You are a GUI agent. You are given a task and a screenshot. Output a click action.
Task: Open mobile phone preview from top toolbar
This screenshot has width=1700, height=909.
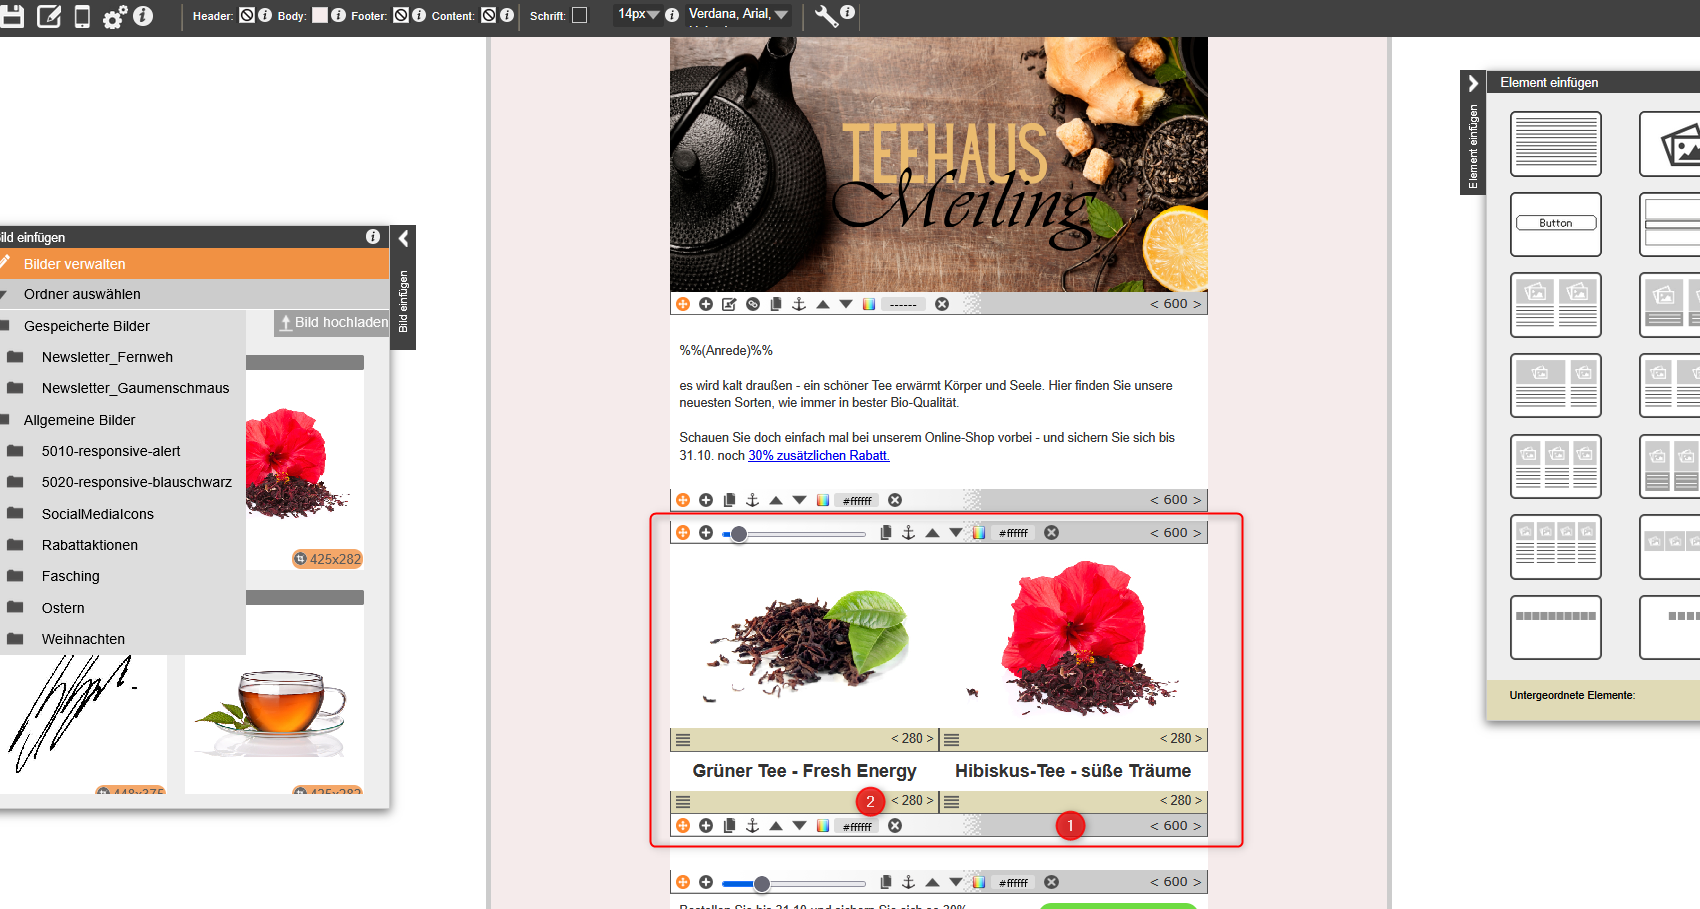(x=82, y=16)
